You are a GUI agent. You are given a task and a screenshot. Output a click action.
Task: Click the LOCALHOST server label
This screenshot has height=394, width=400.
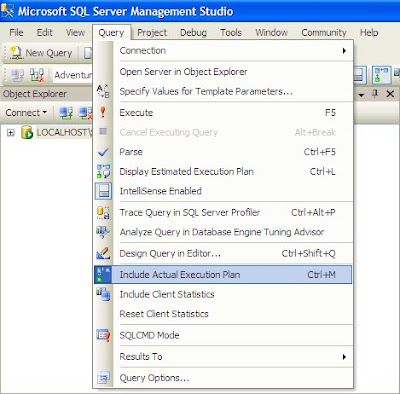(x=64, y=132)
